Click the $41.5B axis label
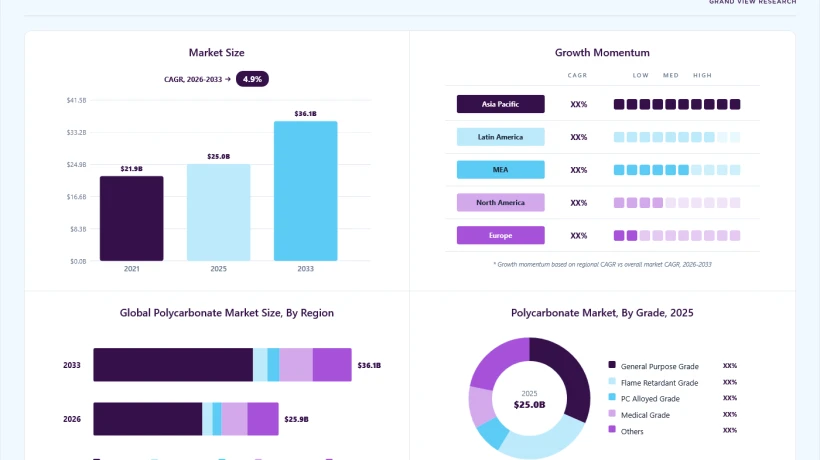 (x=76, y=100)
